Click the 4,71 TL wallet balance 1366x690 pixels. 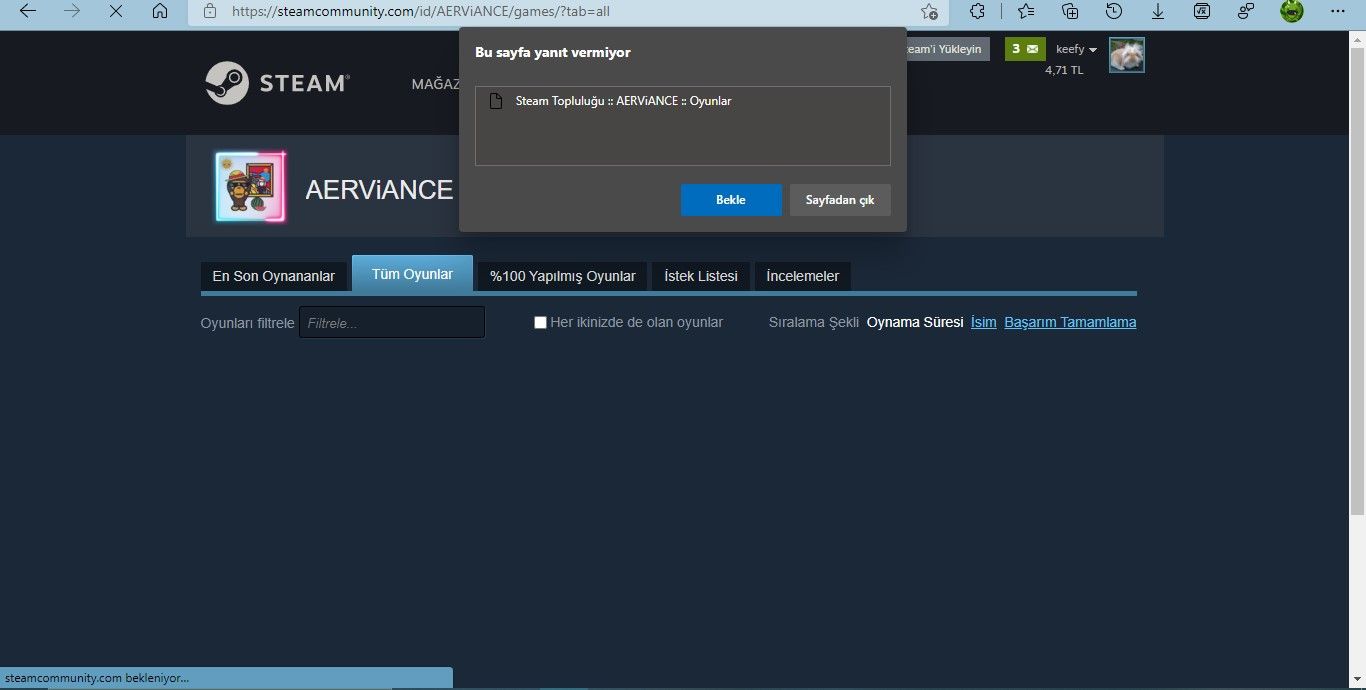[1064, 70]
